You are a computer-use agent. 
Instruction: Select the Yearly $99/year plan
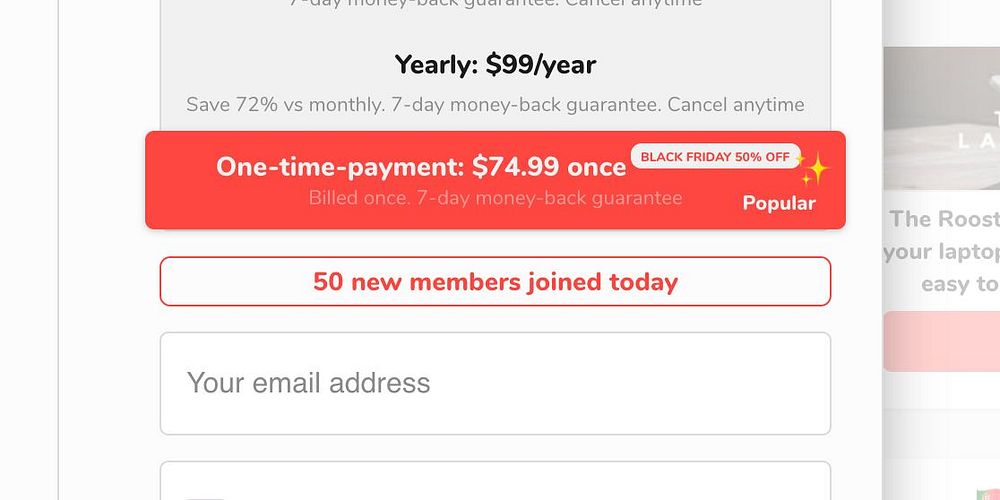[495, 66]
